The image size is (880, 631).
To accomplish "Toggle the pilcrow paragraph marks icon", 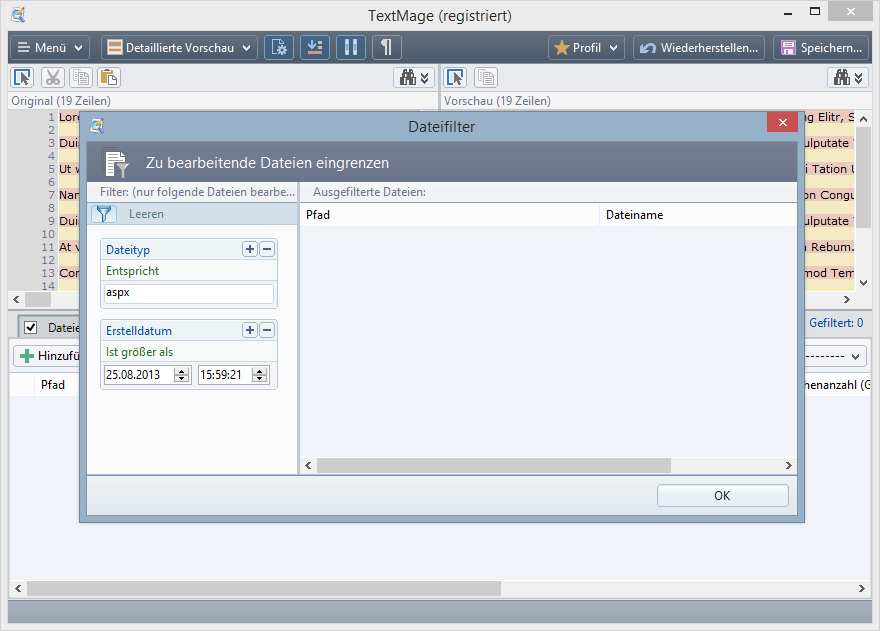I will pyautogui.click(x=386, y=48).
